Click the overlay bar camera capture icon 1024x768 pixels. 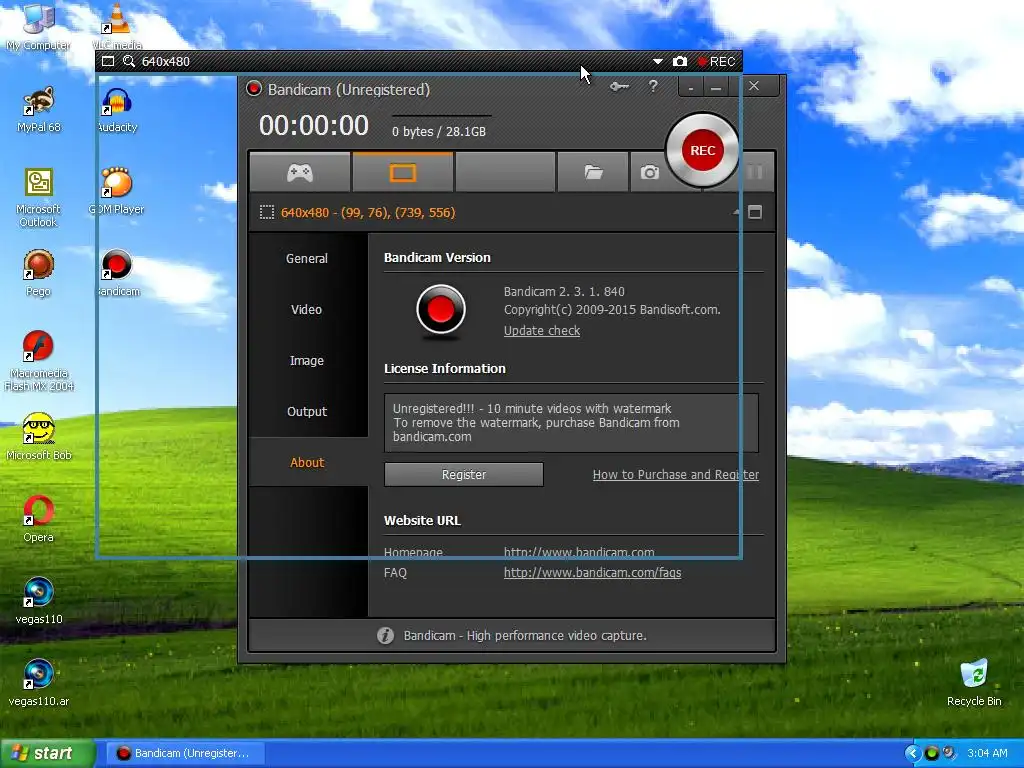coord(680,61)
